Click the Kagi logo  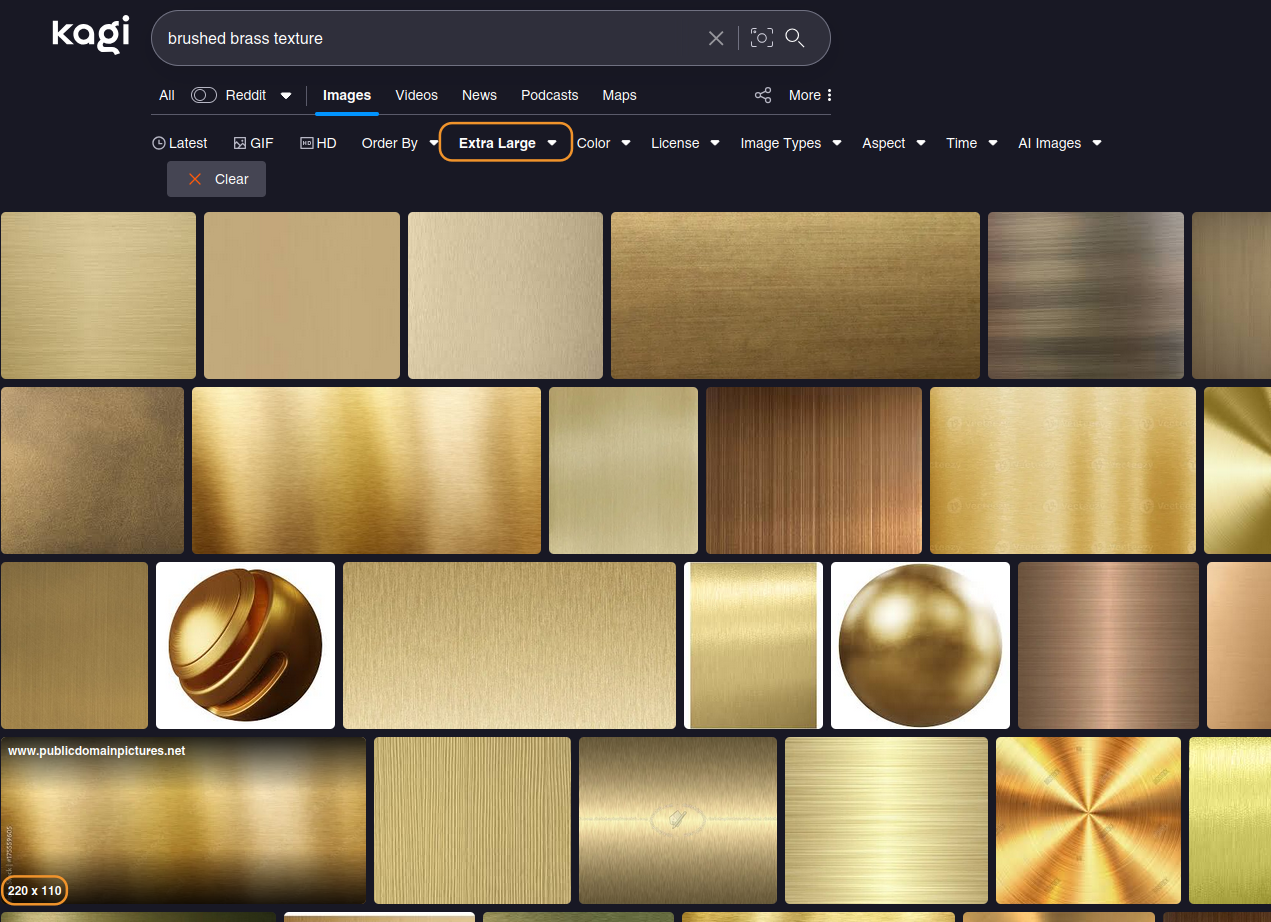91,36
